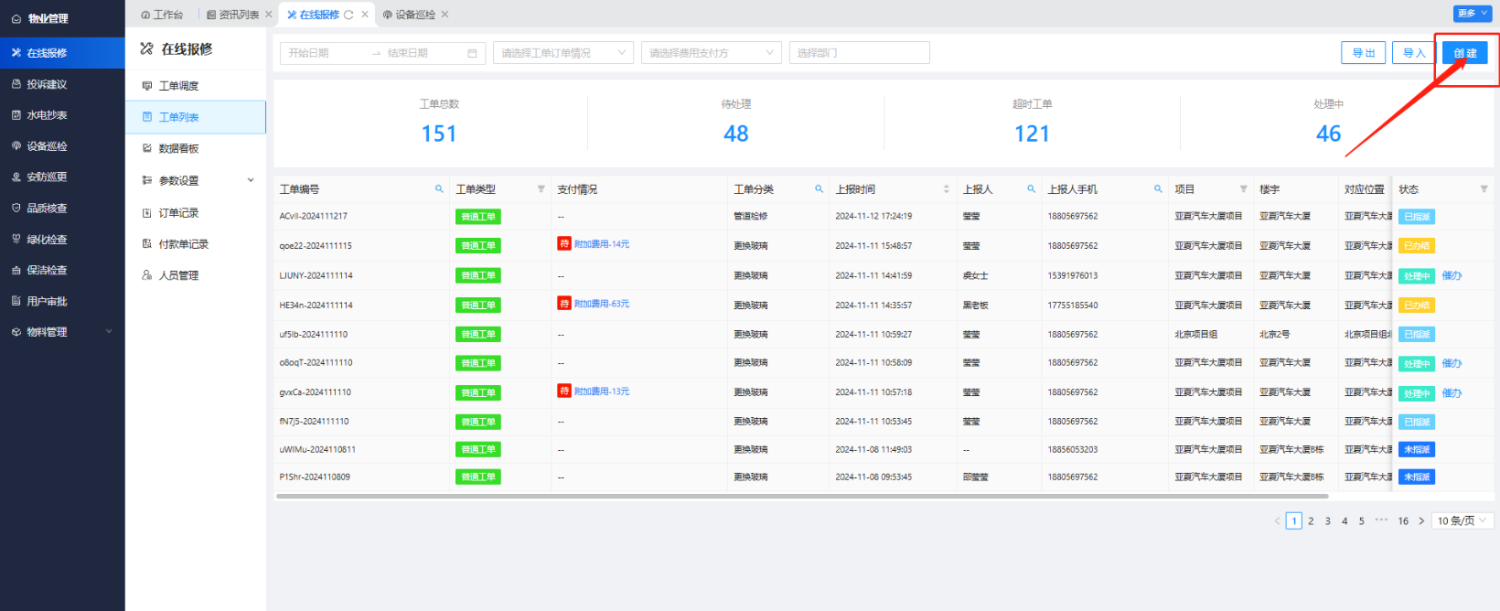The height and width of the screenshot is (611, 1500).
Task: Open 用户审批 in the dark sidebar
Action: [x=47, y=301]
